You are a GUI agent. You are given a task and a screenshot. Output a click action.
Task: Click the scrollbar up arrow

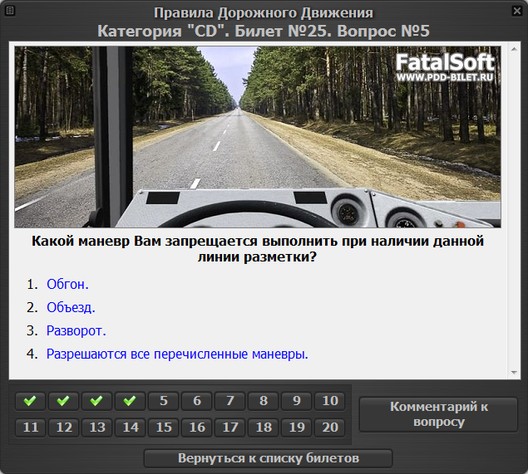[514, 49]
